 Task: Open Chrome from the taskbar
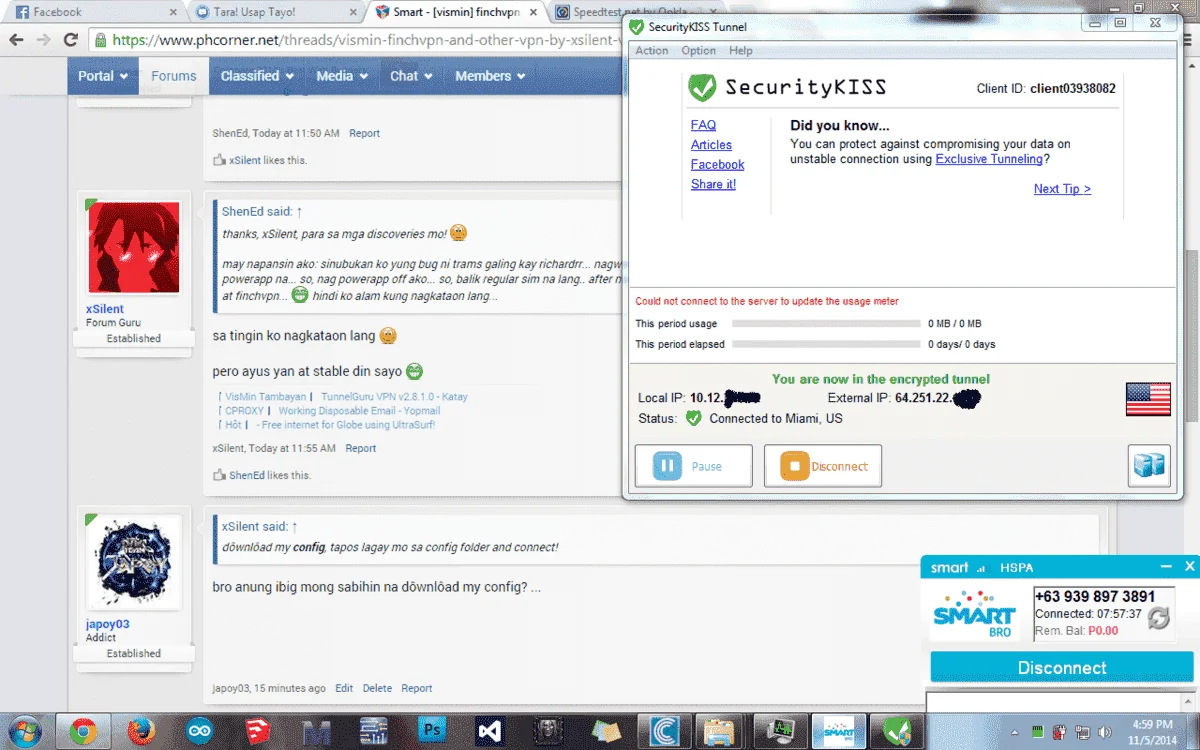83,731
